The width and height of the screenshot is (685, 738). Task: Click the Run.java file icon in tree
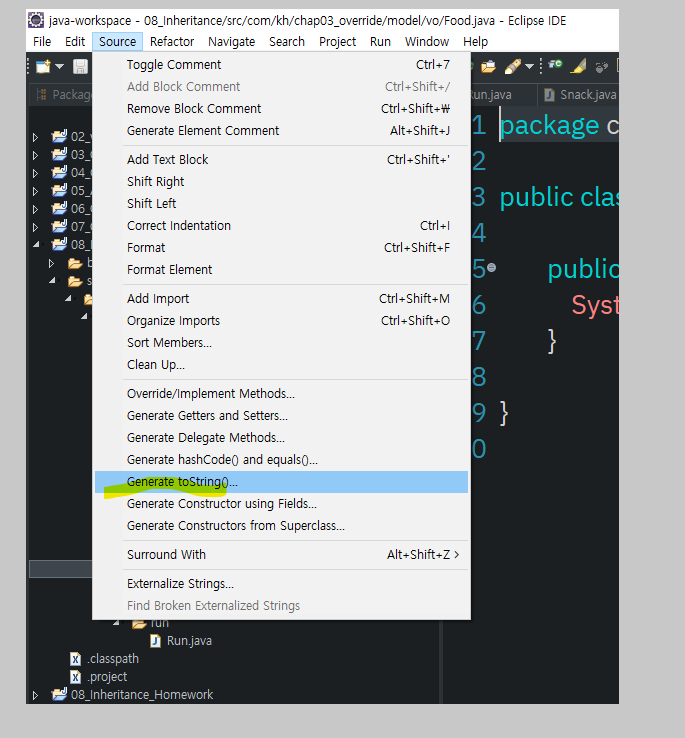pyautogui.click(x=155, y=641)
